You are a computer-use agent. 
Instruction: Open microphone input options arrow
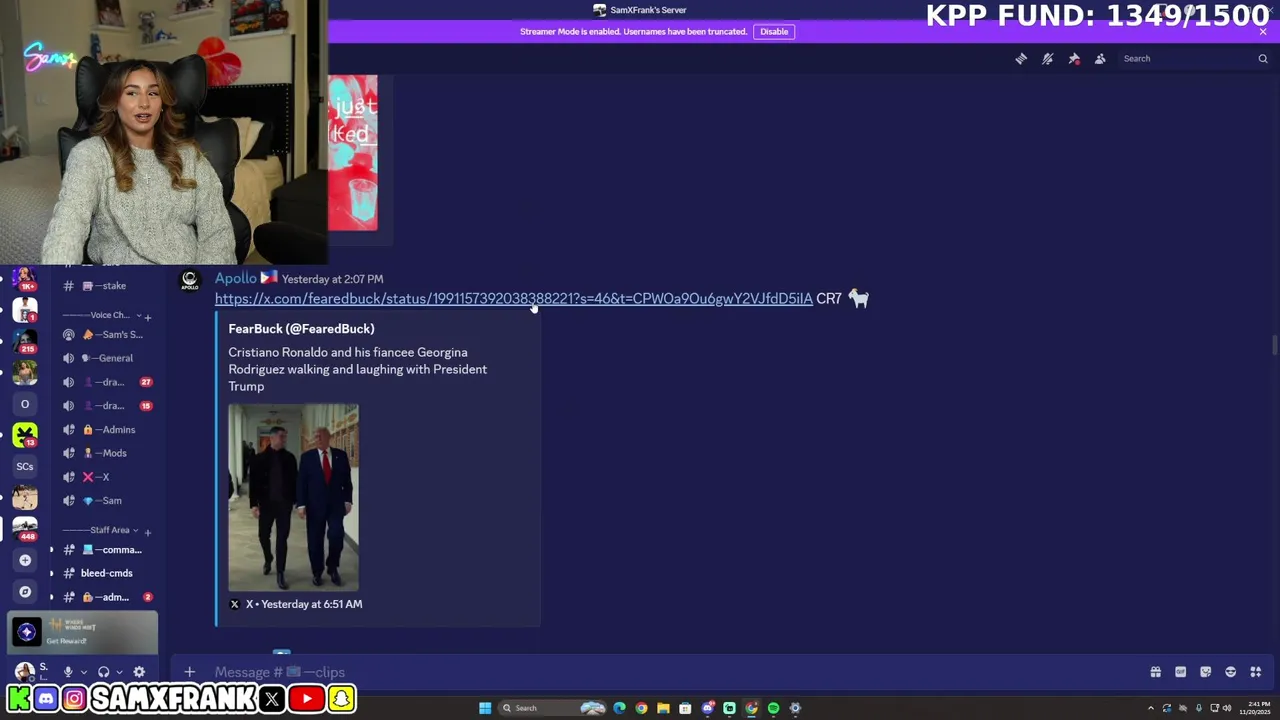coord(83,673)
